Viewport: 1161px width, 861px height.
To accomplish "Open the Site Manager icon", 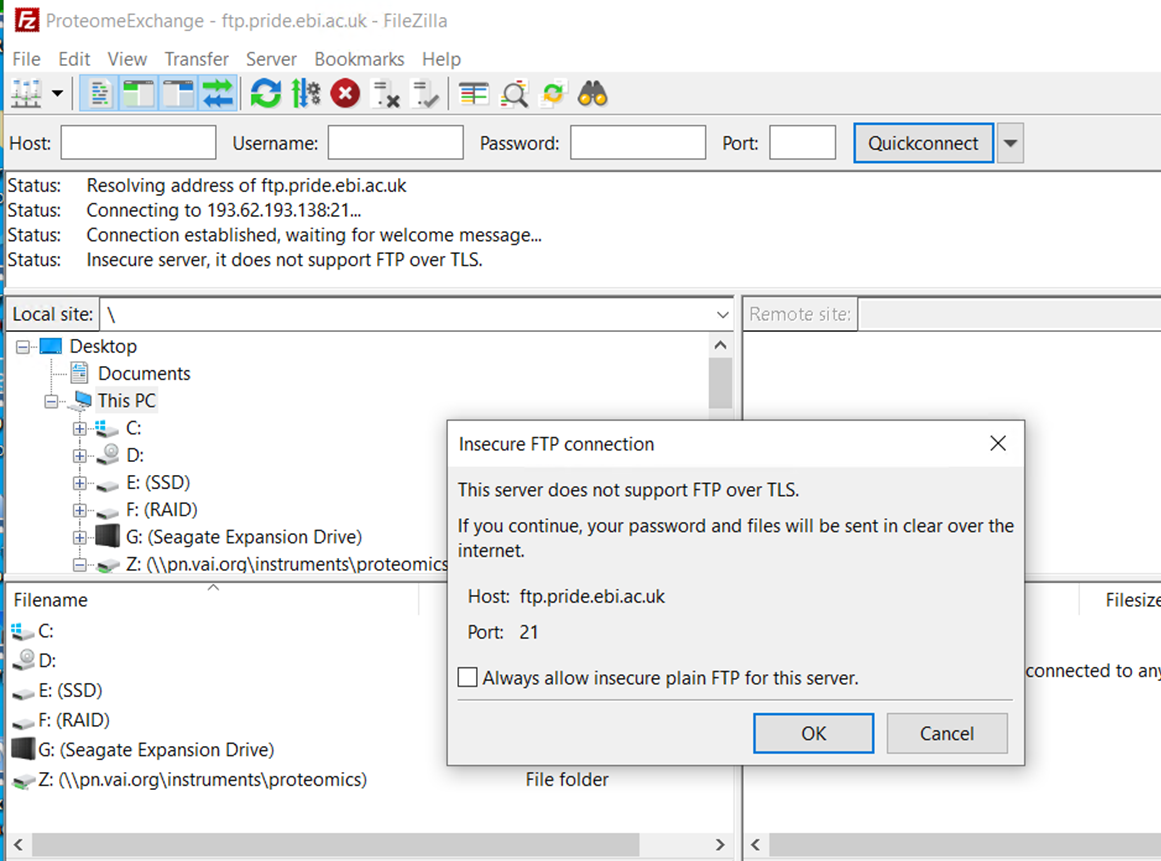I will click(26, 94).
